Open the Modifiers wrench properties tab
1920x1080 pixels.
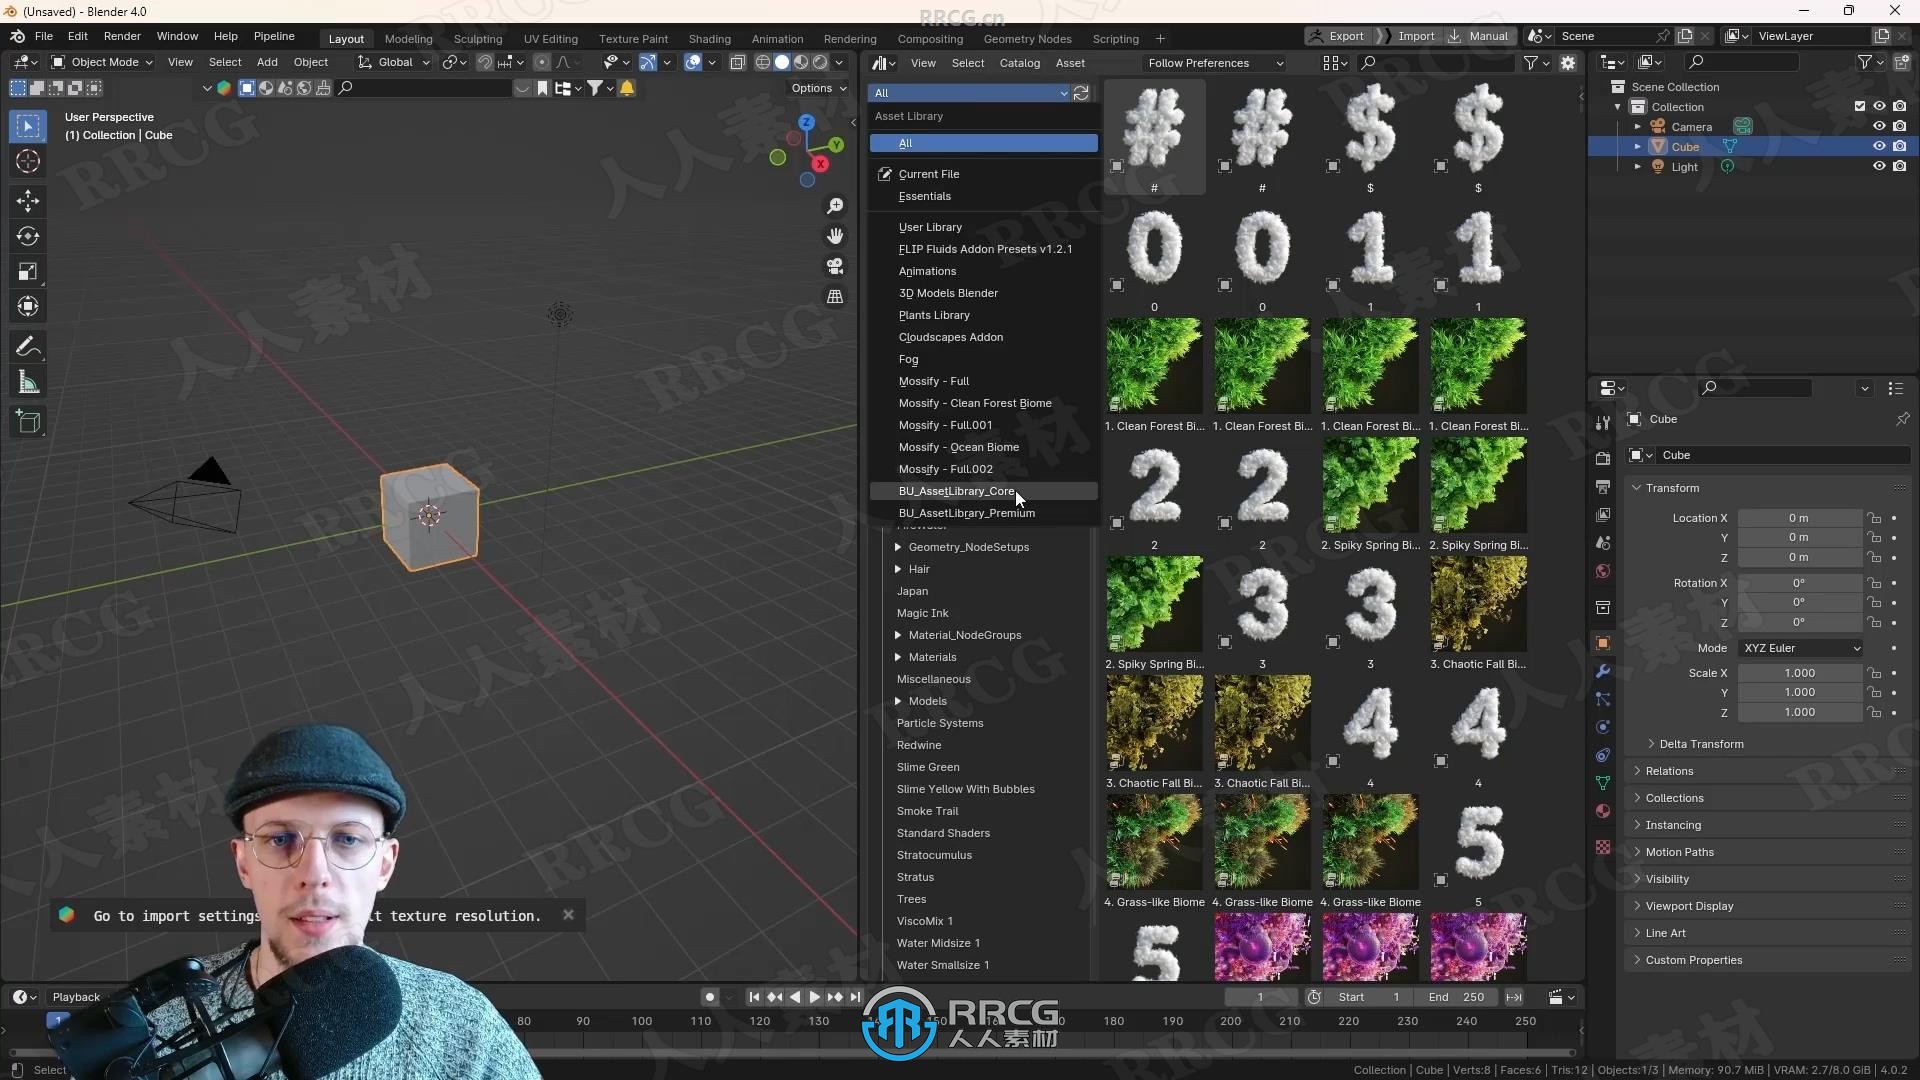(x=1603, y=671)
